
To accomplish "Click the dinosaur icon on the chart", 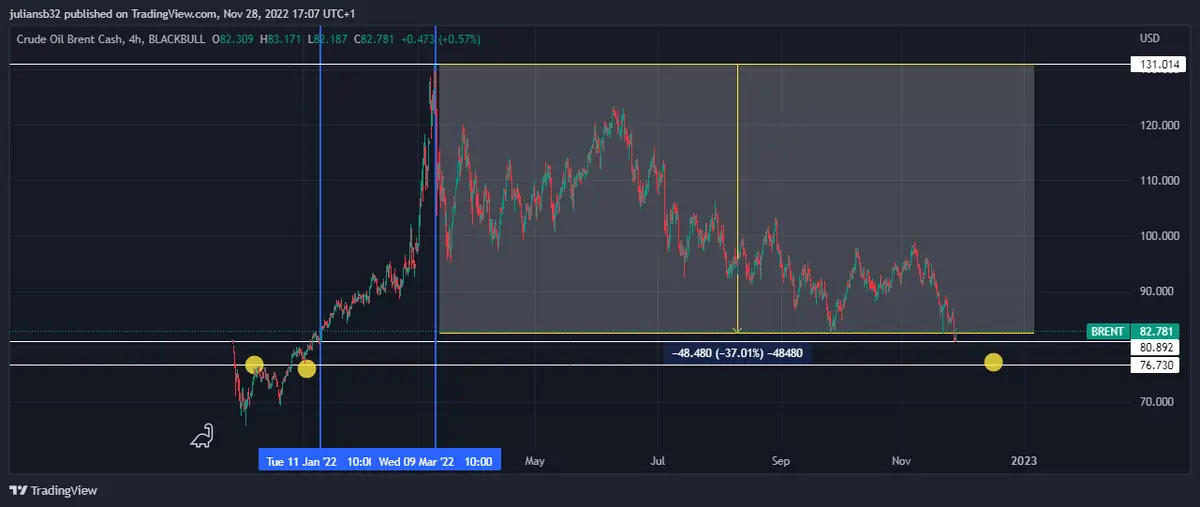I will coord(202,435).
